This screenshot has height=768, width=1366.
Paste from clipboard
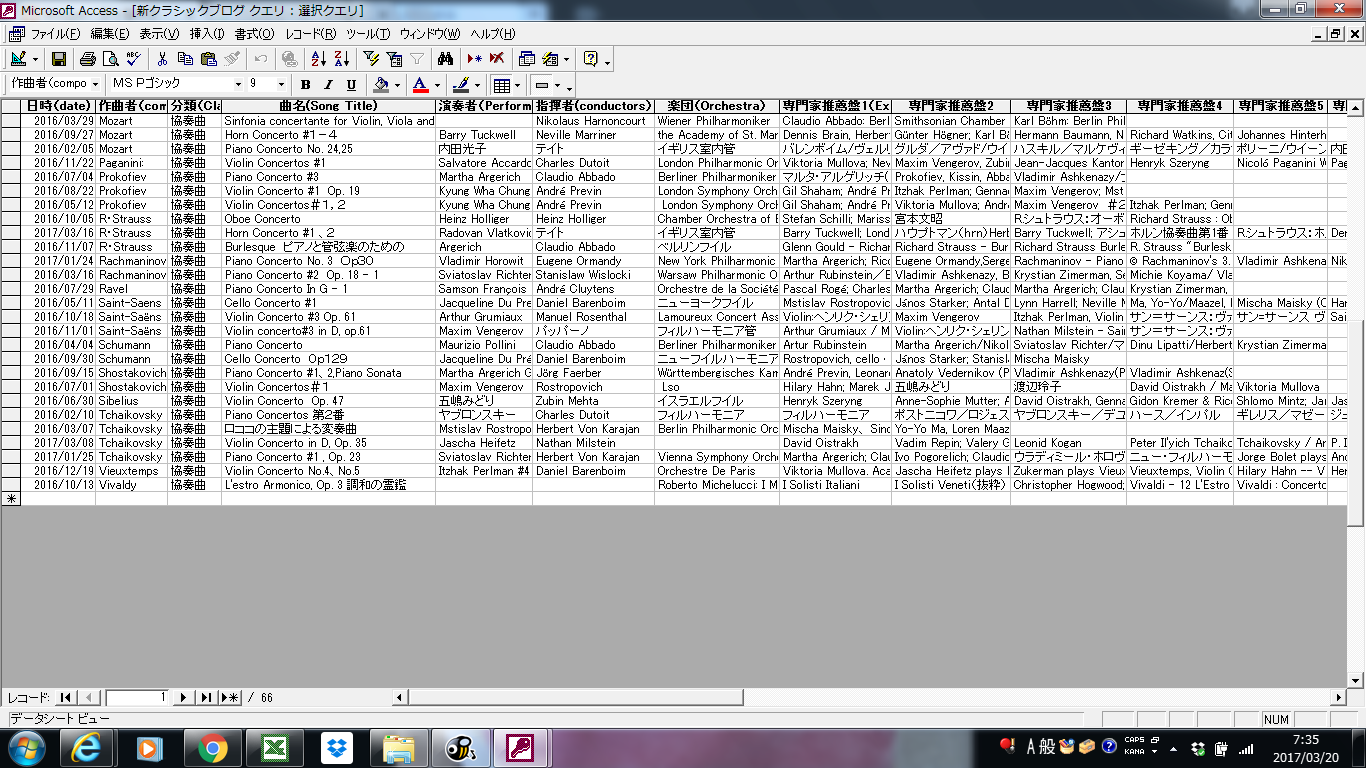[208, 59]
